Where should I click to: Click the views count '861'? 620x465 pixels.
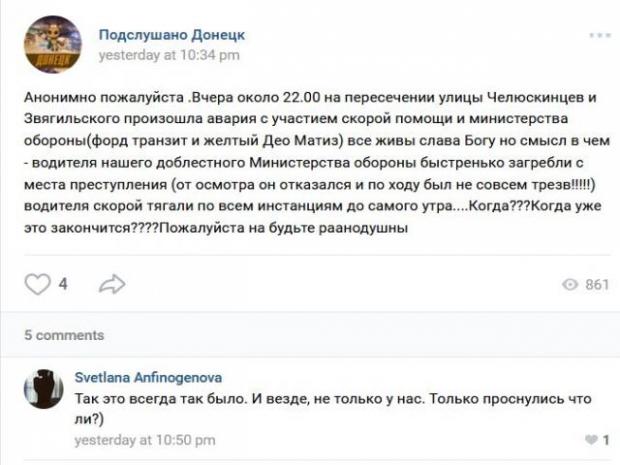tap(597, 285)
